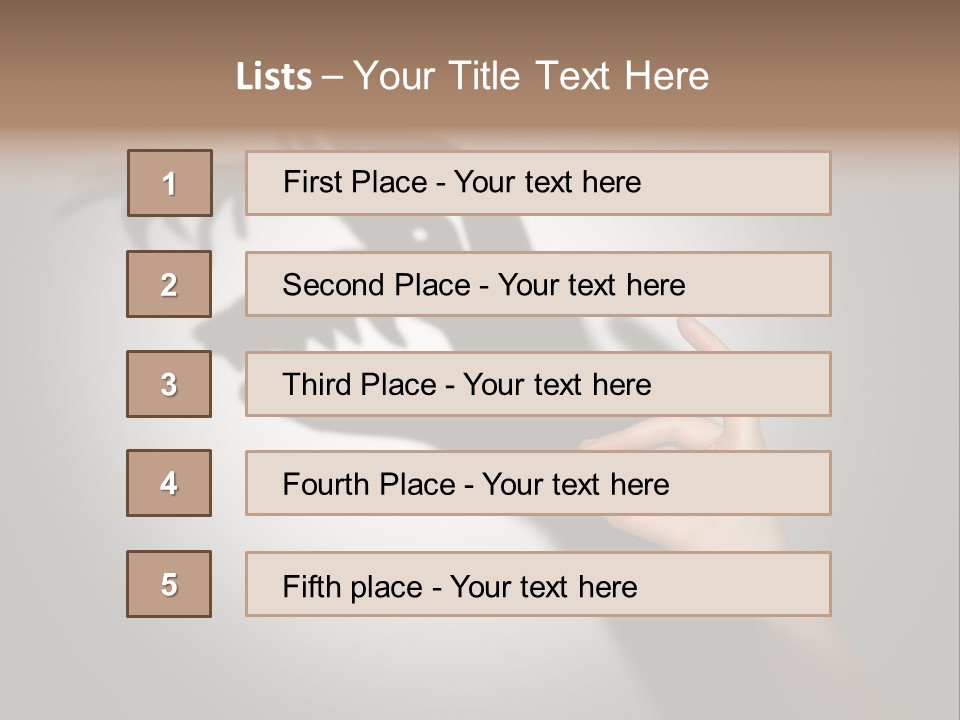
Task: Click the bold word Lists in title
Action: tap(274, 77)
